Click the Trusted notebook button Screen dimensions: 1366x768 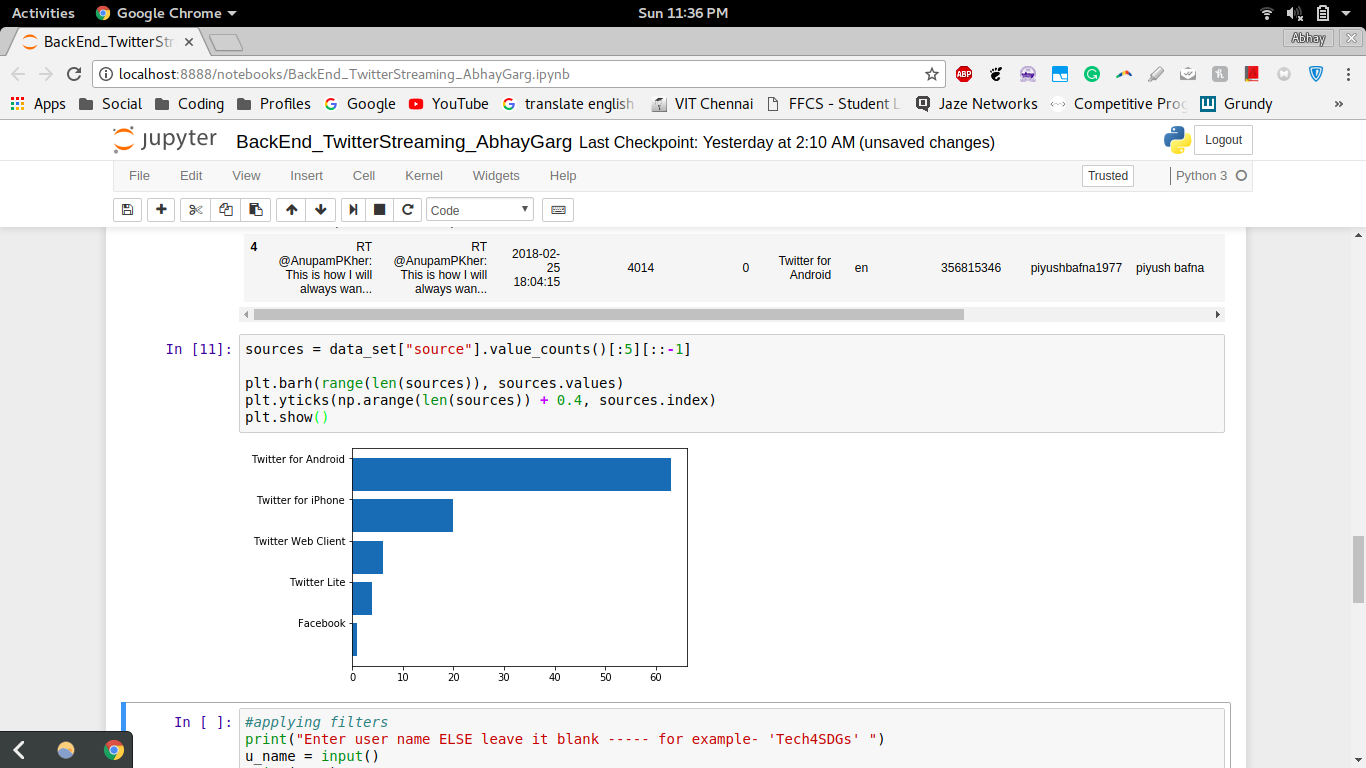pyautogui.click(x=1108, y=175)
